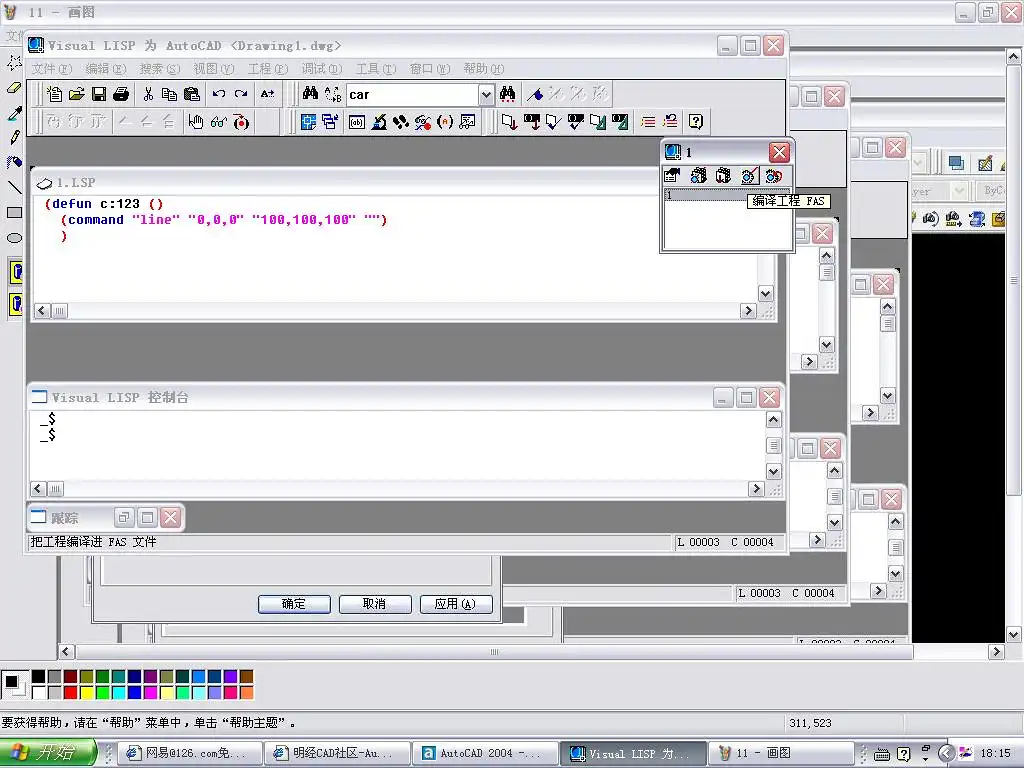Add a watch with the eyeglasses icon
This screenshot has height=768, width=1024.
tap(218, 121)
